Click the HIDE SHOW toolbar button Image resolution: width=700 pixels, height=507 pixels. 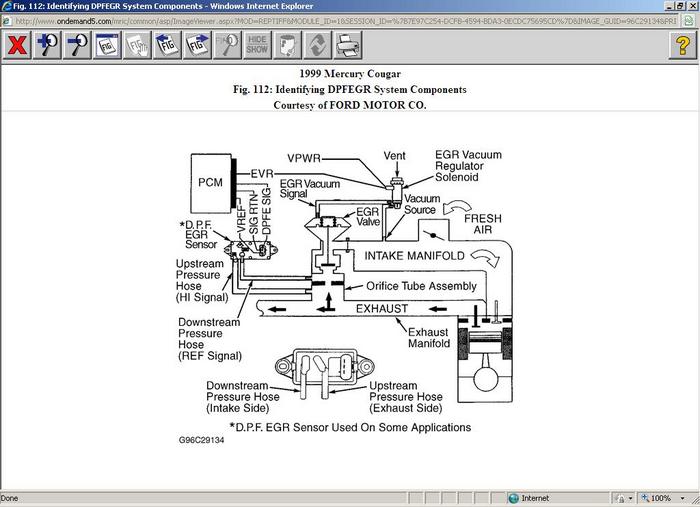[258, 45]
